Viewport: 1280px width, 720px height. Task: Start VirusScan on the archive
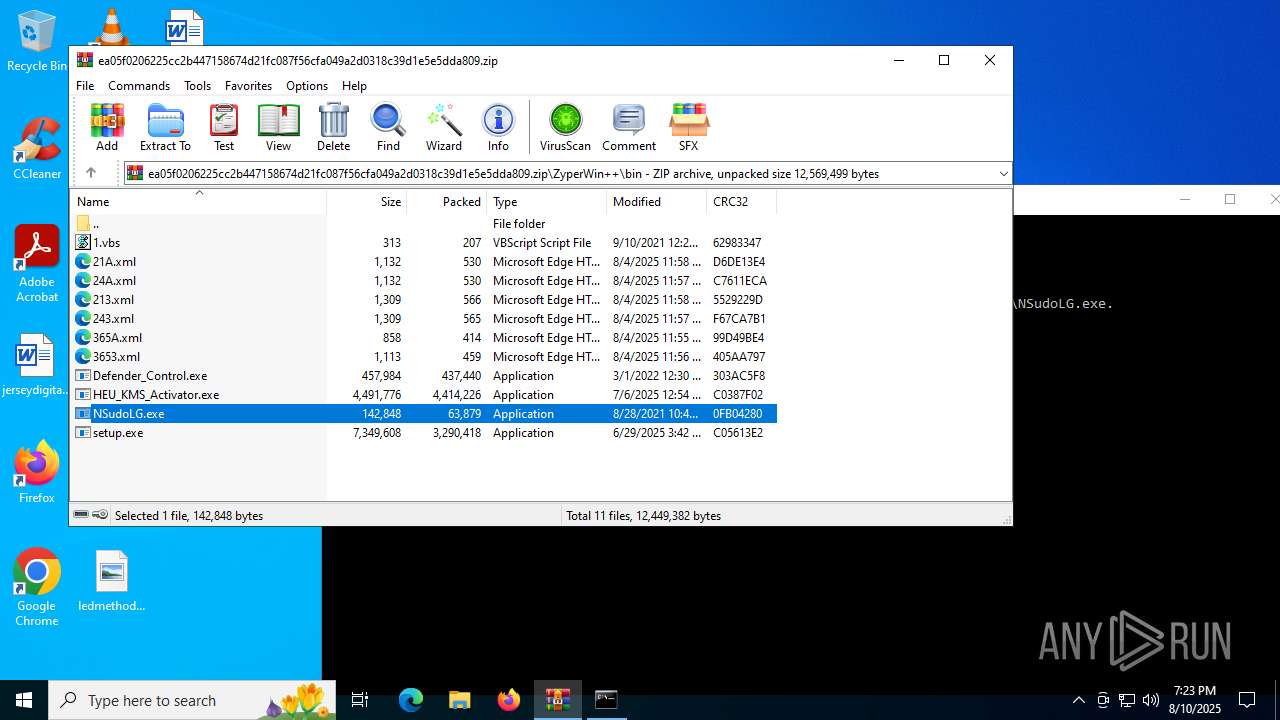point(565,127)
